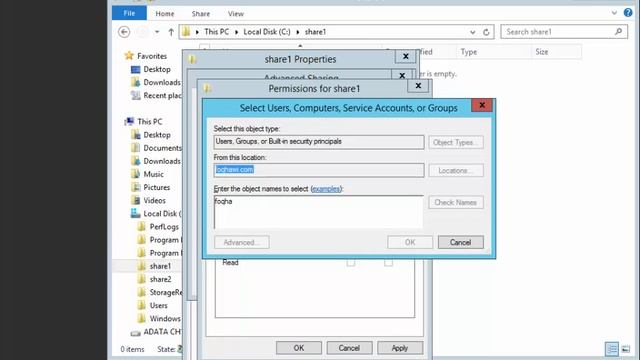Click Local Disk (C:) breadcrumb
Viewport: 640px width, 360px height.
[x=267, y=32]
